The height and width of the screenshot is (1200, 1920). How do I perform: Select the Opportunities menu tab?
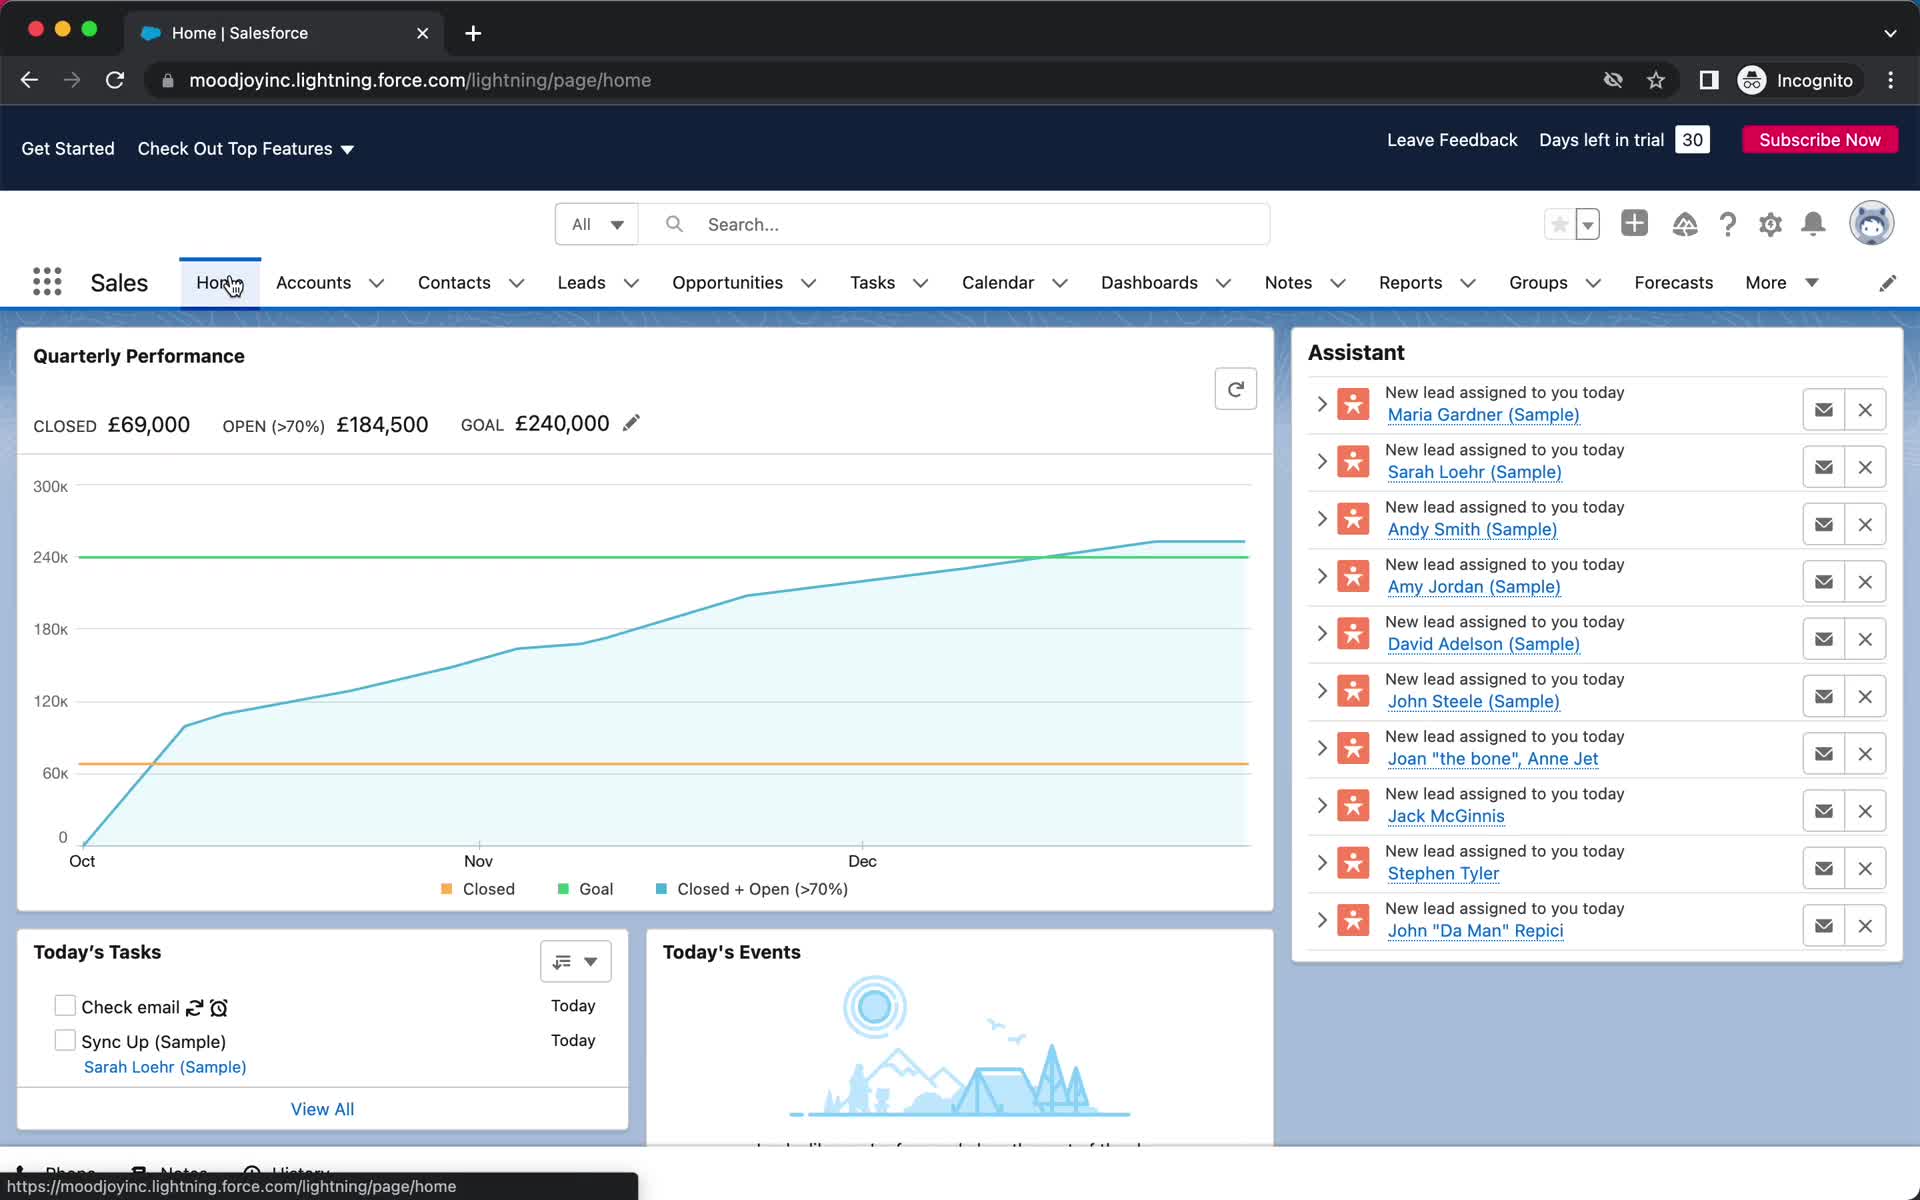727,282
